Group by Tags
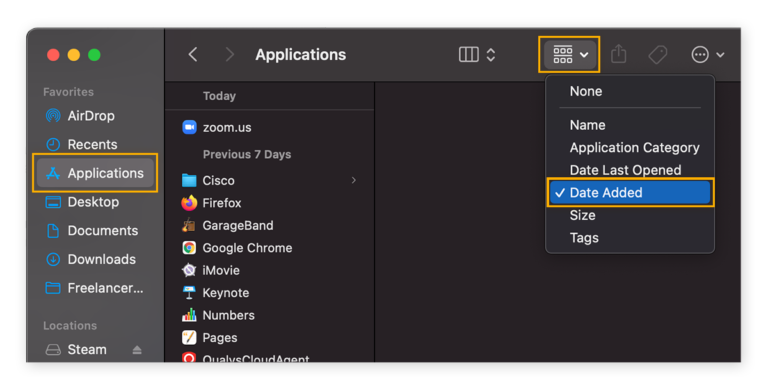768x389 pixels. [584, 238]
